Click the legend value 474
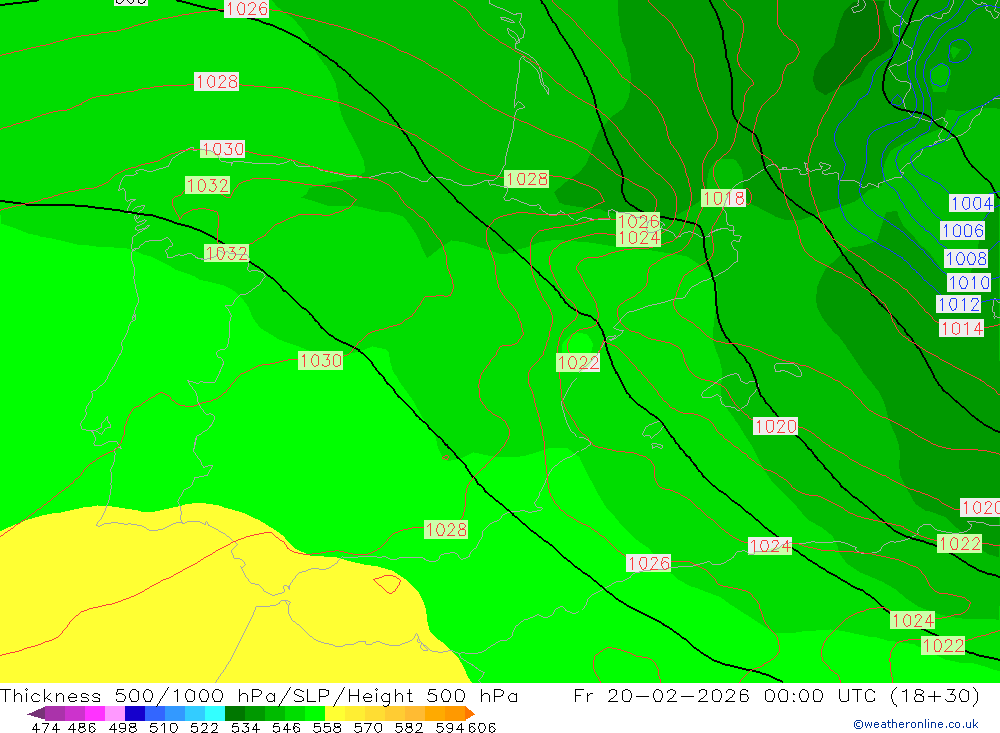The image size is (1000, 733). tap(46, 727)
